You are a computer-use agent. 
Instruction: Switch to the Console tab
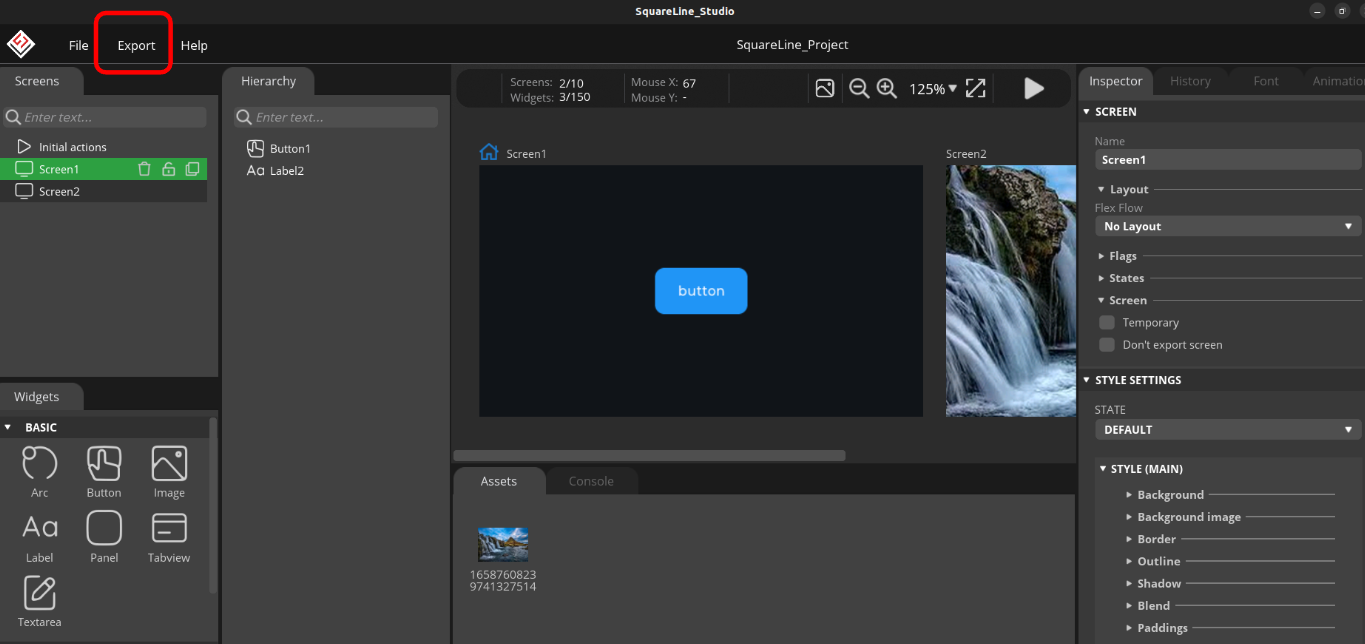(591, 481)
